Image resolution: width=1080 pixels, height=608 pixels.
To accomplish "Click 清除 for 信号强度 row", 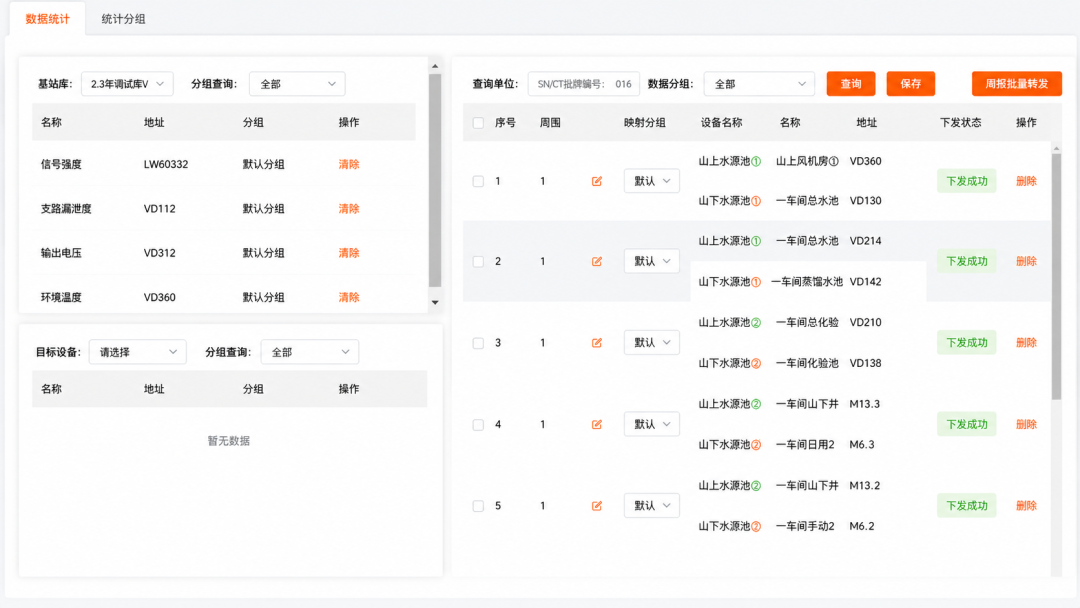I will [349, 164].
